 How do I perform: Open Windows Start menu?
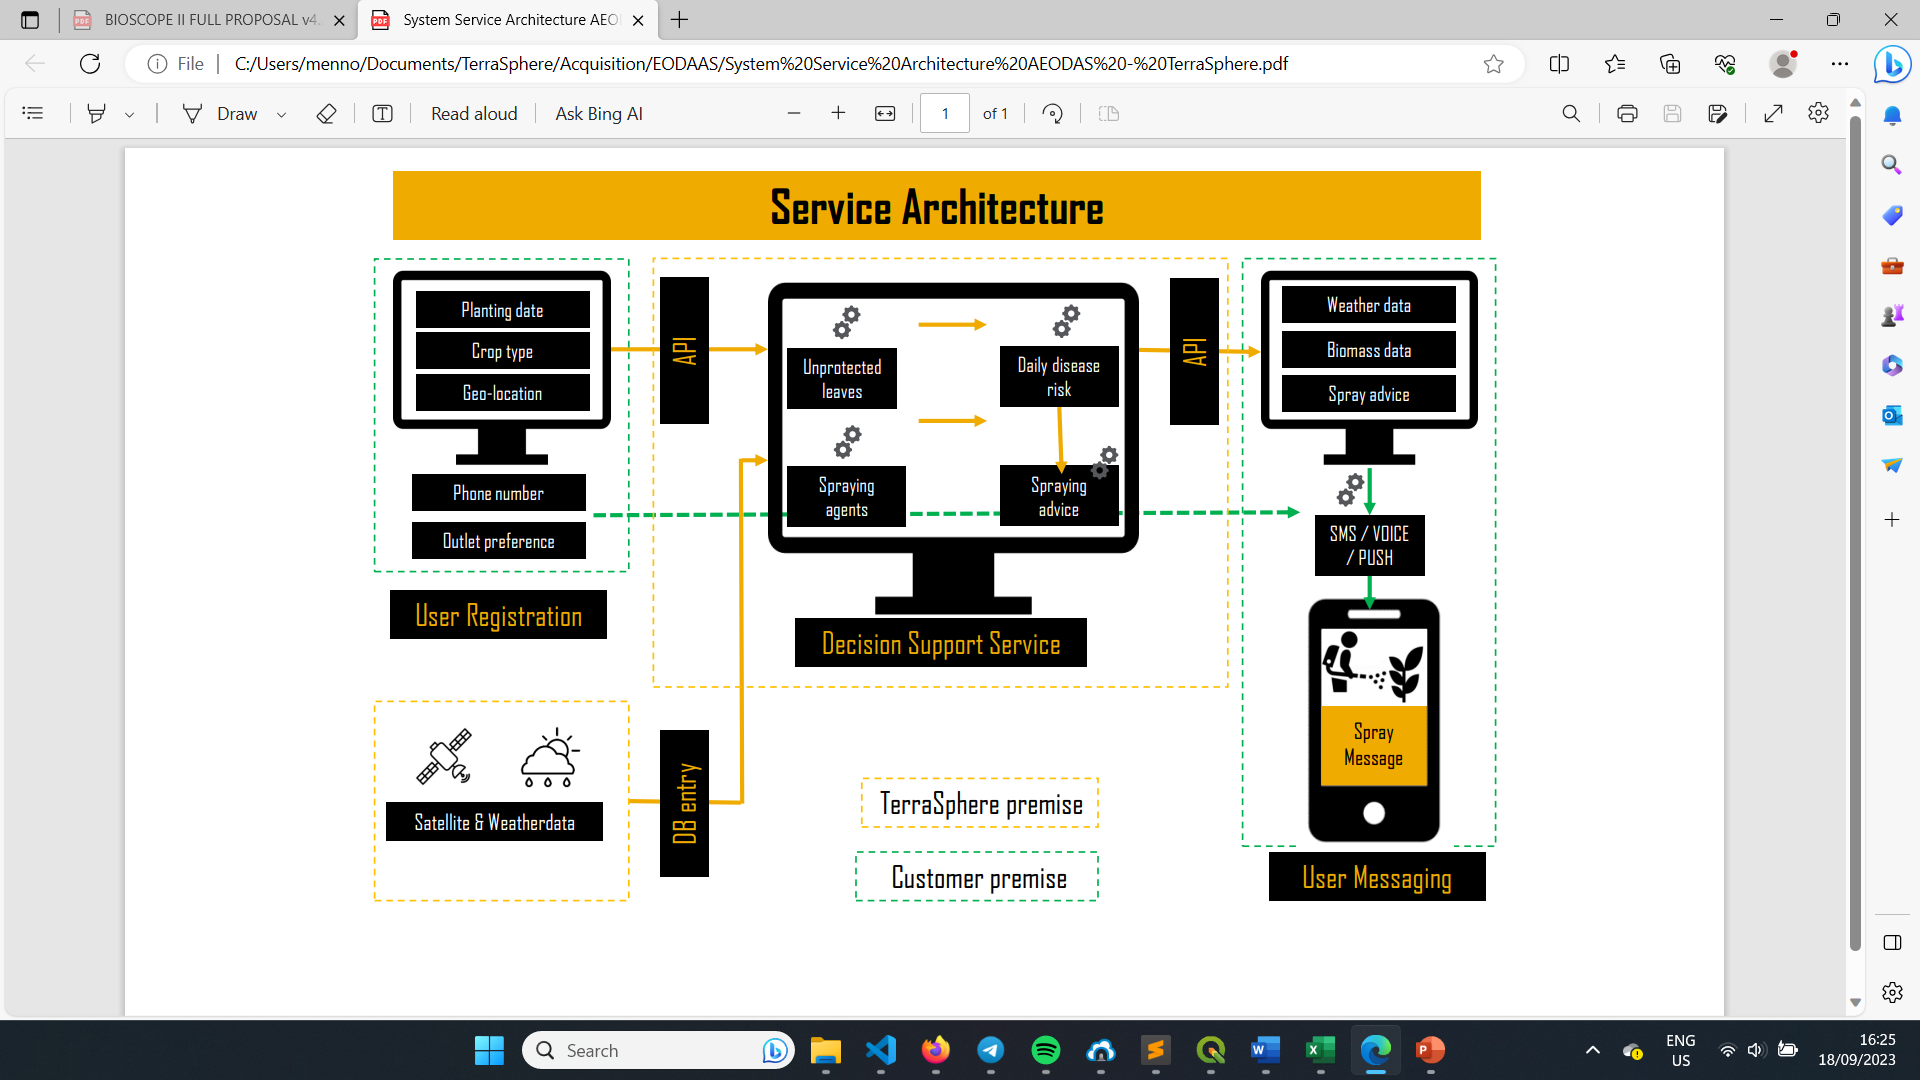click(x=489, y=1050)
